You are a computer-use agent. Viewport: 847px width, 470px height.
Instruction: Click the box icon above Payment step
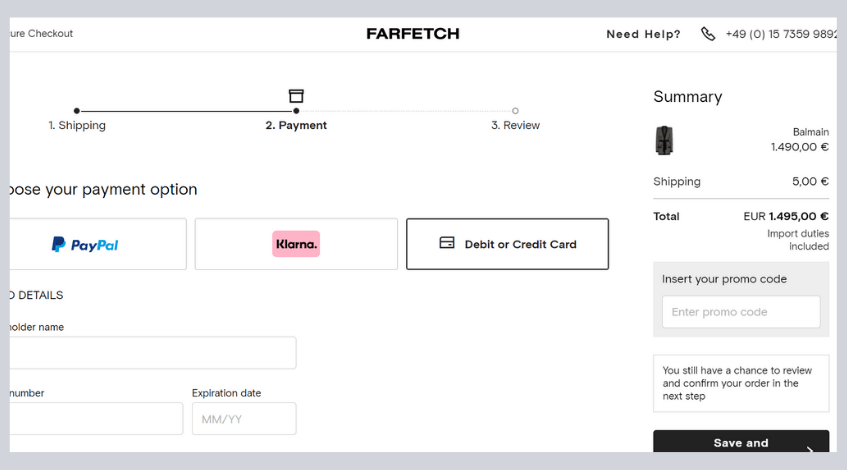pyautogui.click(x=296, y=96)
